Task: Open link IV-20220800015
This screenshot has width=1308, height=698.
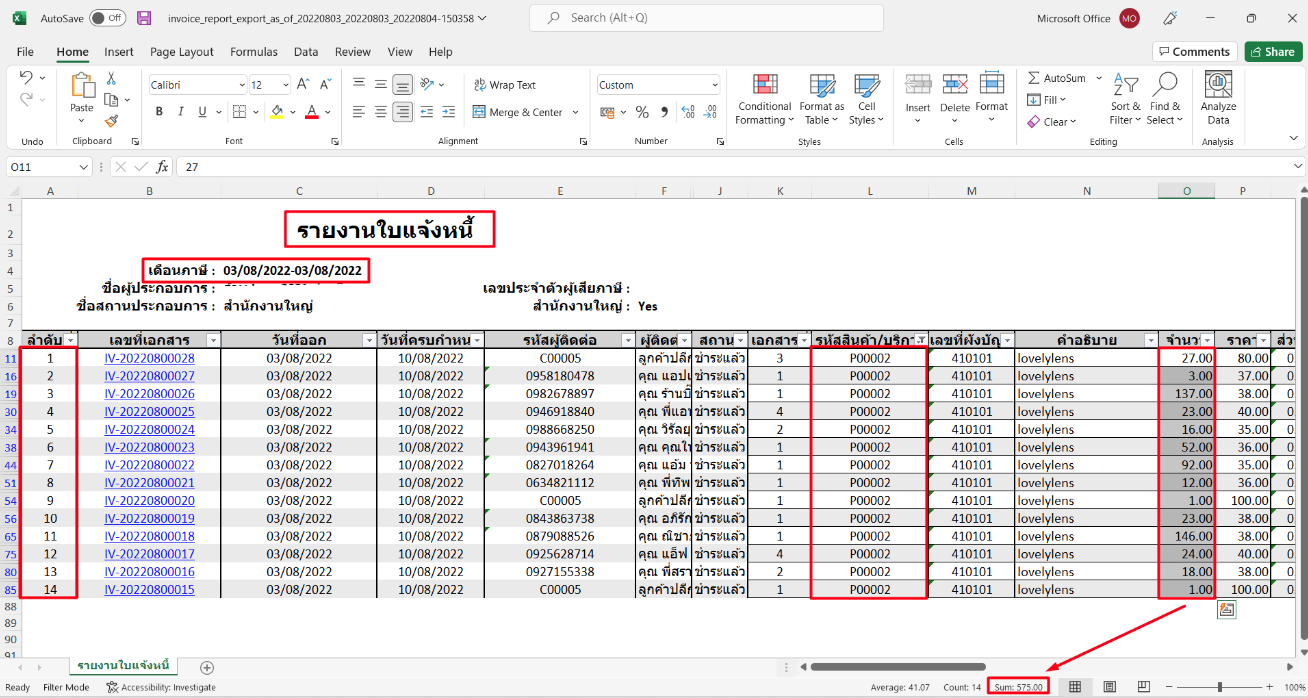Action: coord(149,590)
